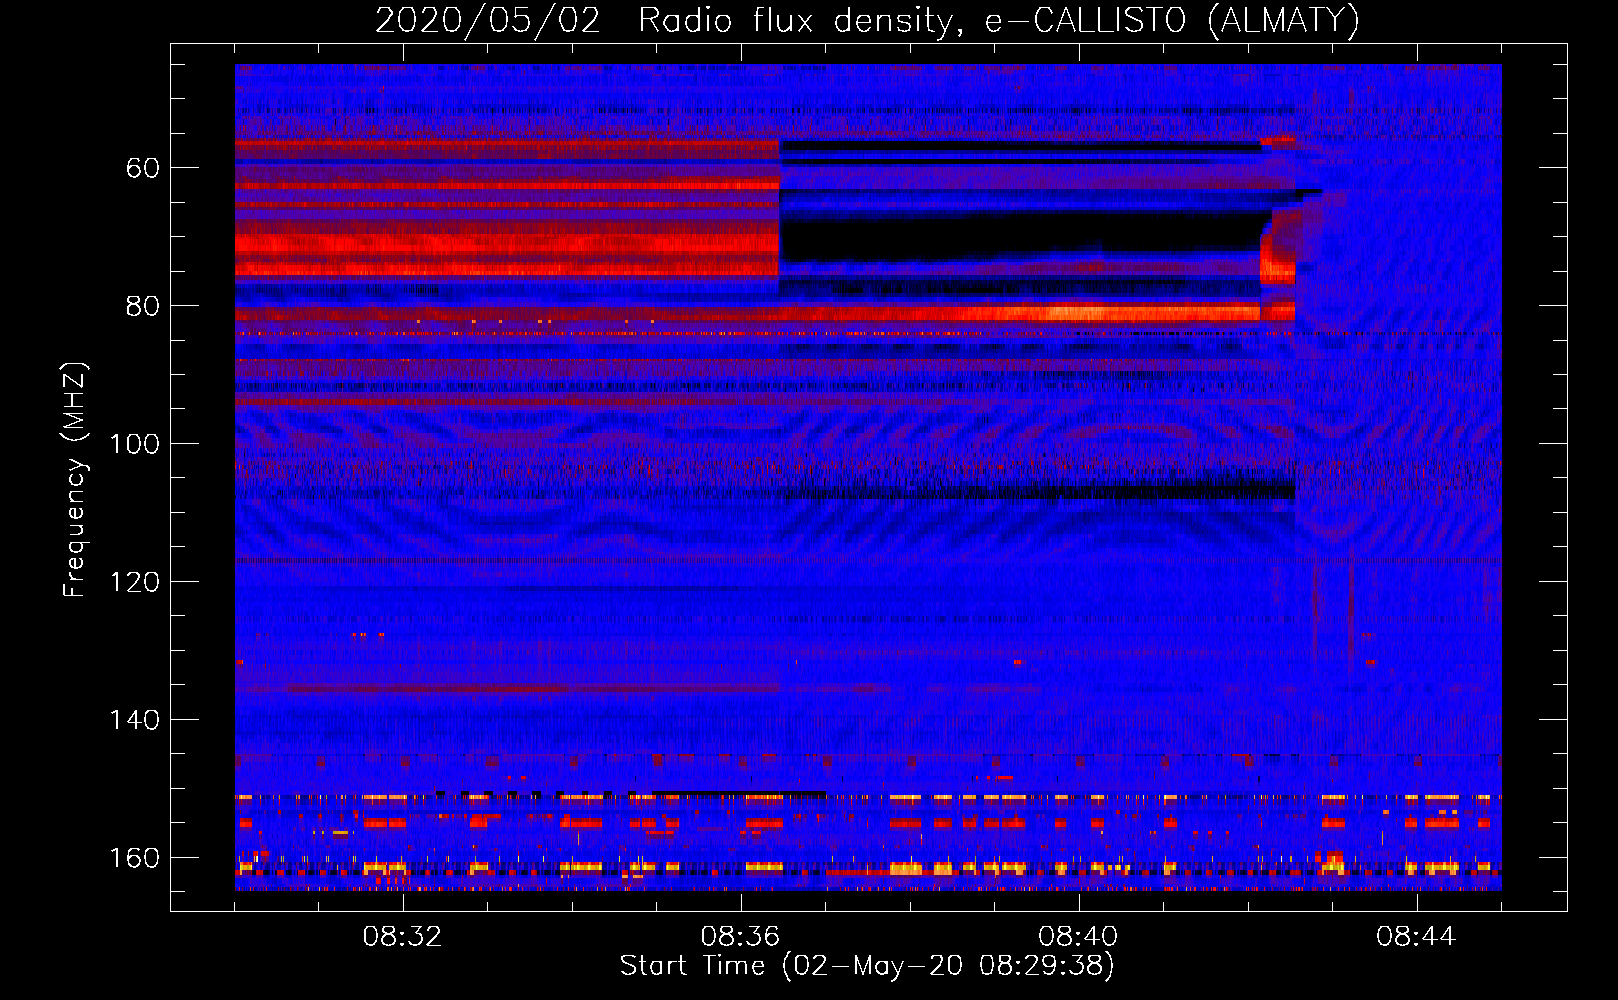Image resolution: width=1618 pixels, height=1000 pixels.
Task: Click the date 2020/05/02 in the title
Action: [x=488, y=20]
